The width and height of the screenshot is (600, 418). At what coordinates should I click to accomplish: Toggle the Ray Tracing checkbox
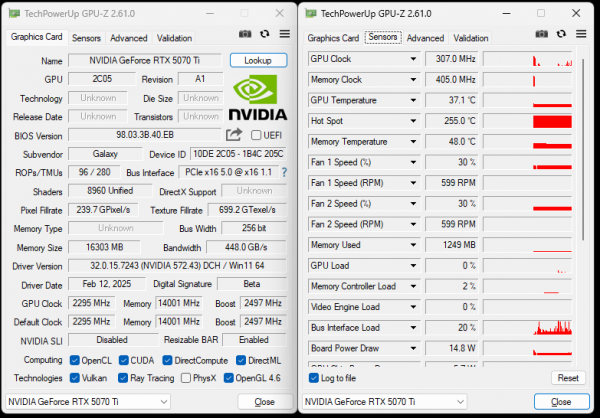point(123,378)
